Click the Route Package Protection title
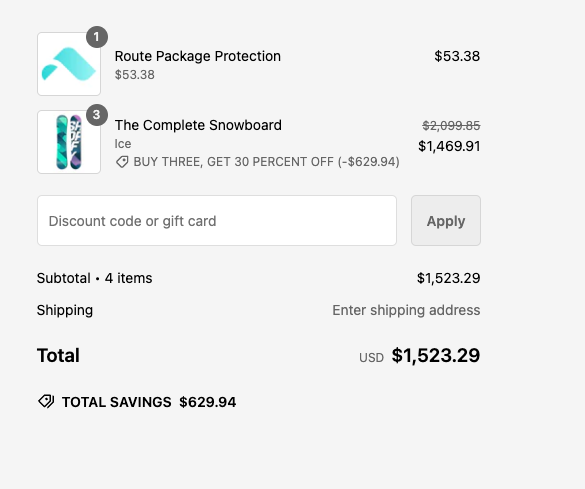 pos(198,56)
